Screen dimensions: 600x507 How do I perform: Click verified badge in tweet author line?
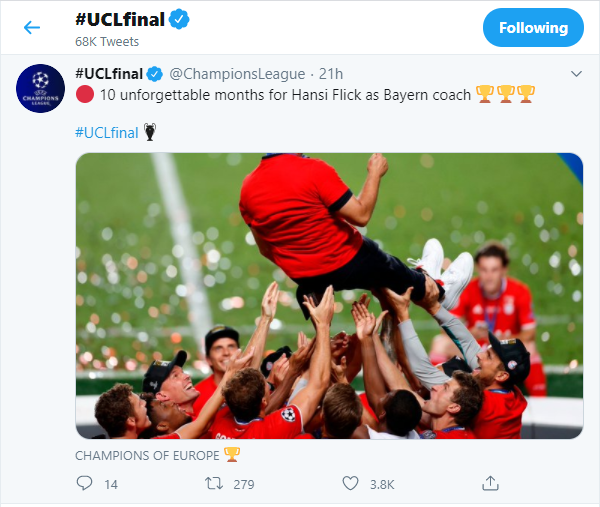[155, 74]
